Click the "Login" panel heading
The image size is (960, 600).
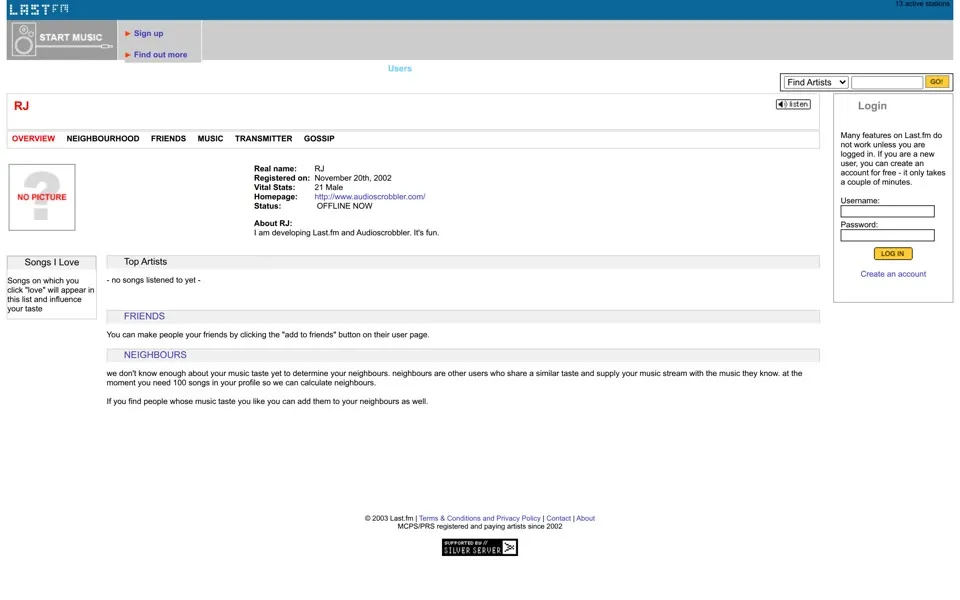tap(872, 105)
